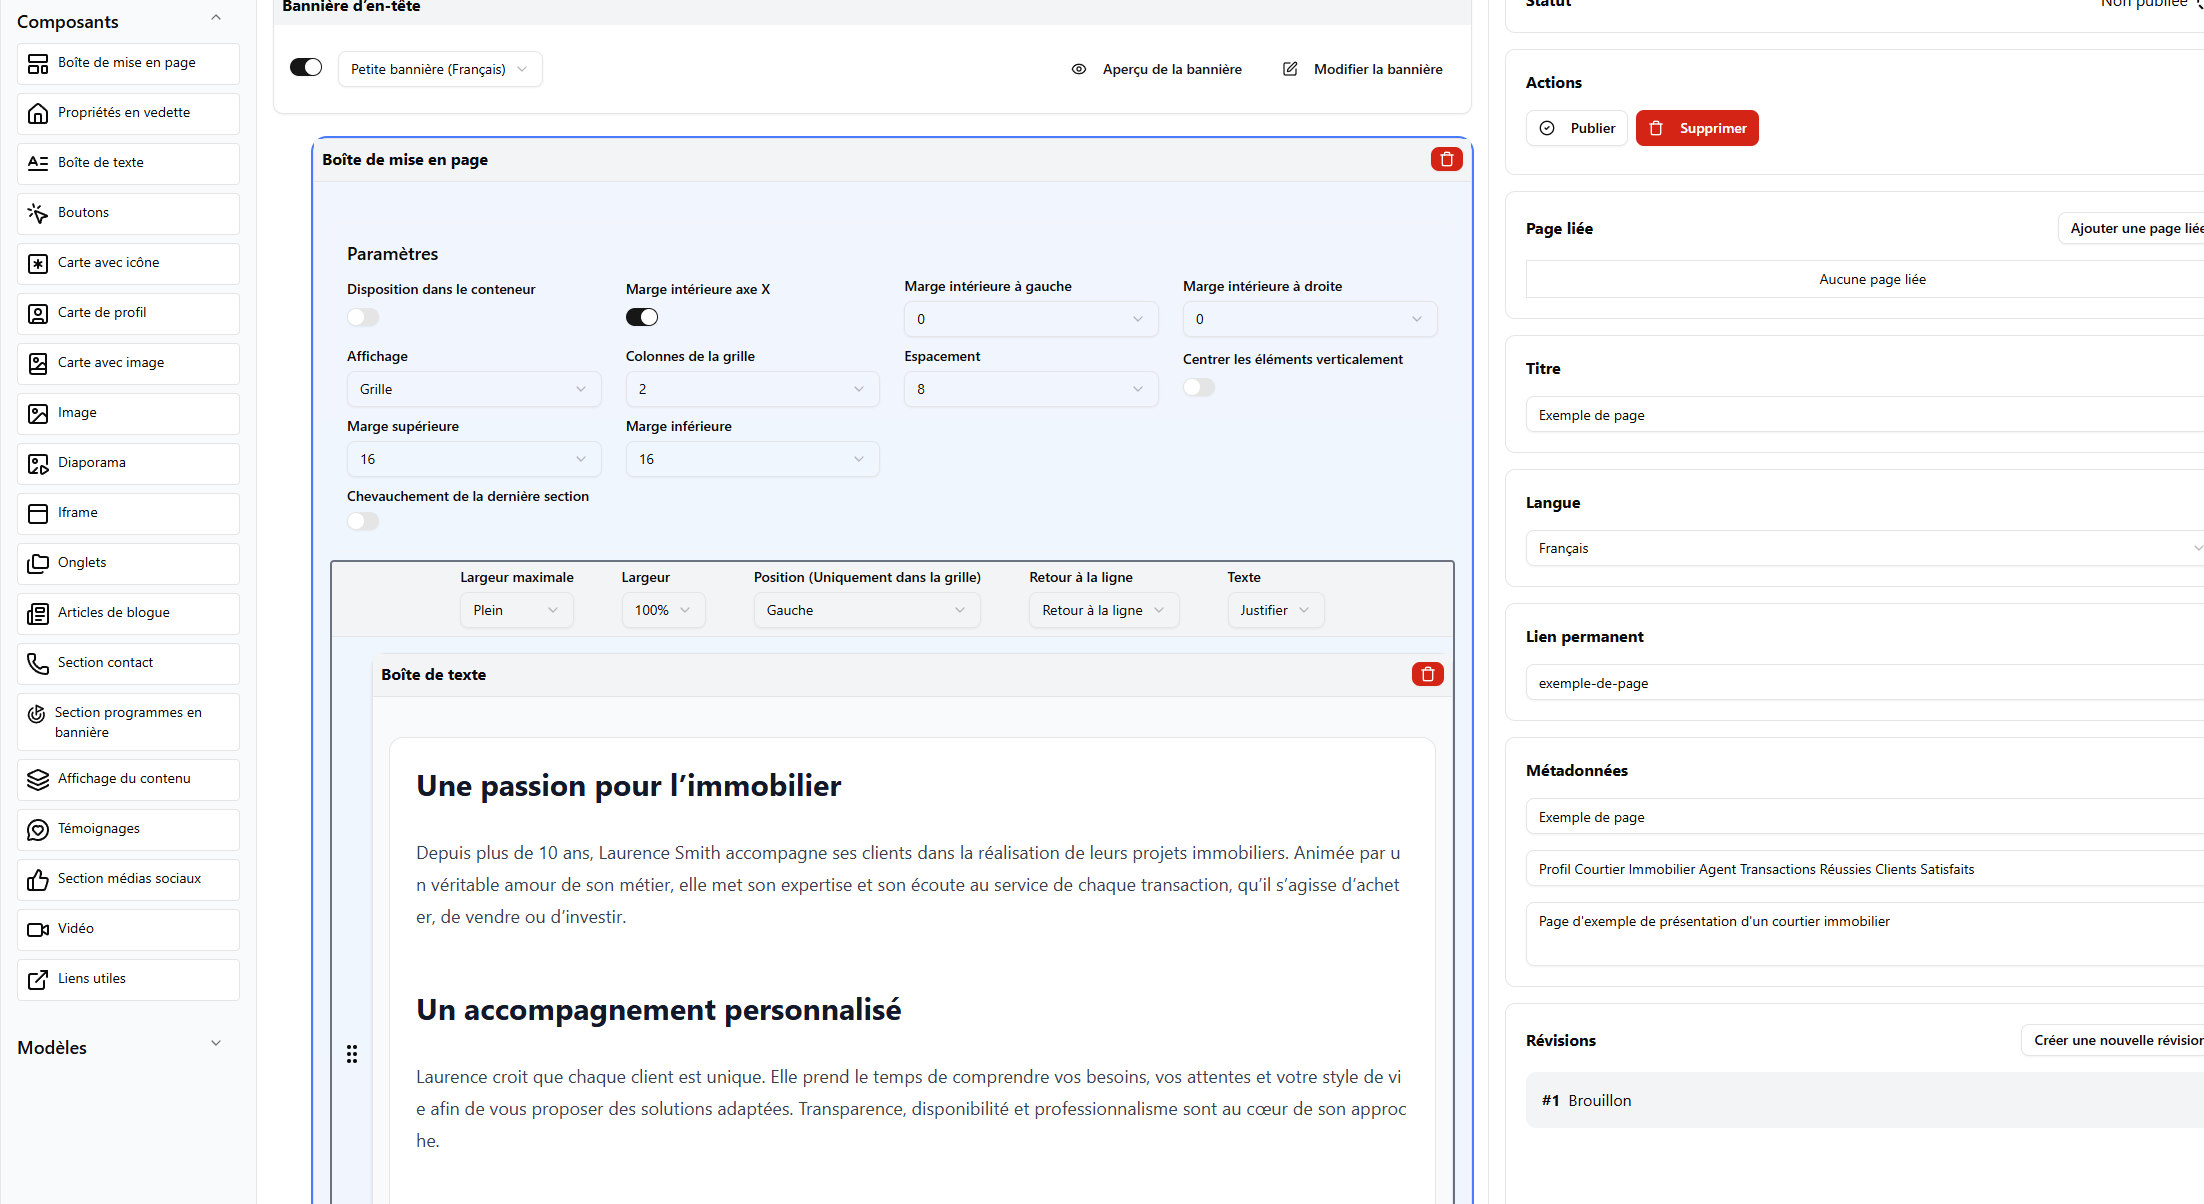Screen dimensions: 2204x1204
Task: Grab the six-dot drag handle beside text box
Action: point(352,1054)
